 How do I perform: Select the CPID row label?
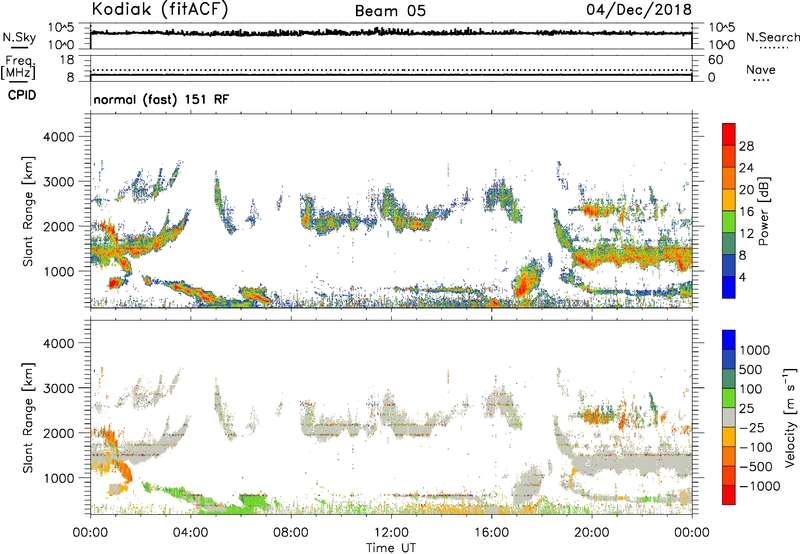[x=22, y=95]
